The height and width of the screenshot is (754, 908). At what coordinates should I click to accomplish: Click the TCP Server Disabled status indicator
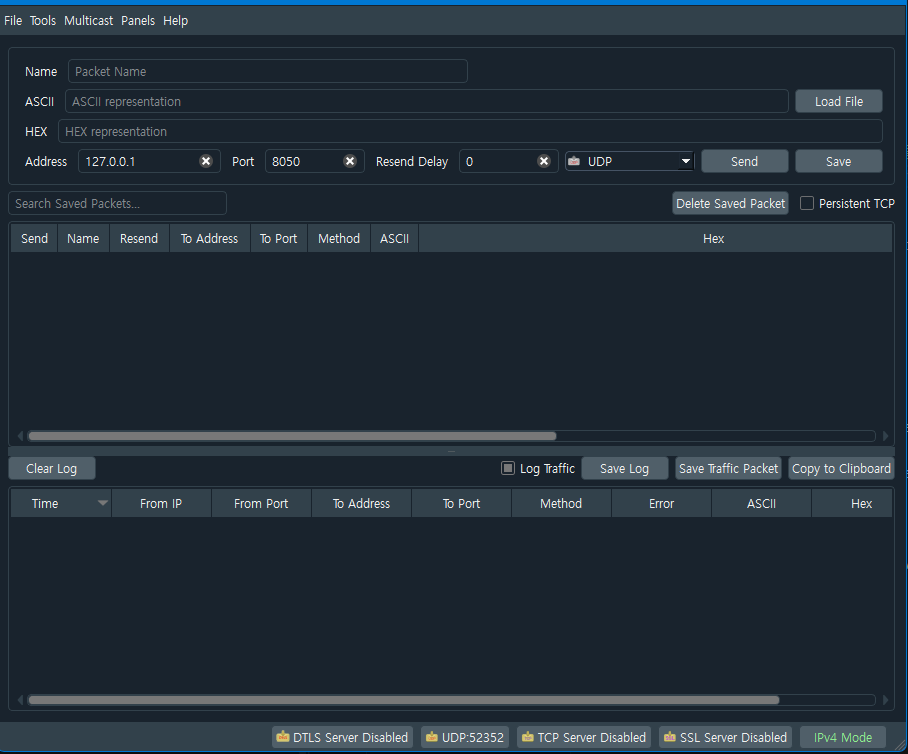point(584,737)
